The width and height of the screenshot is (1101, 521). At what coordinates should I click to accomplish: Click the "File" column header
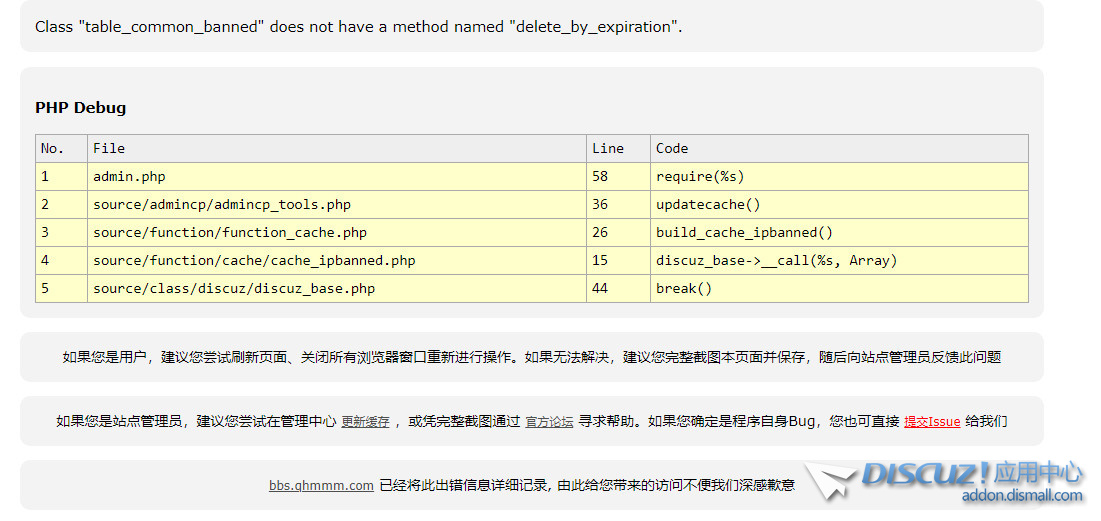(109, 148)
